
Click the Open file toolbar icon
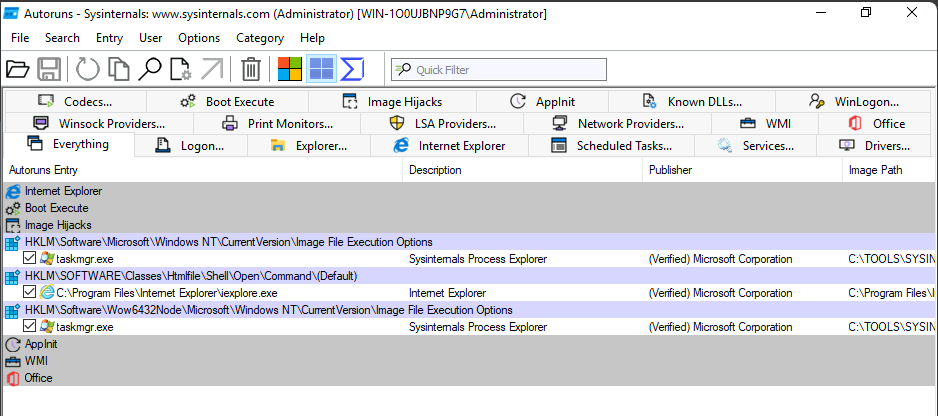(x=18, y=69)
